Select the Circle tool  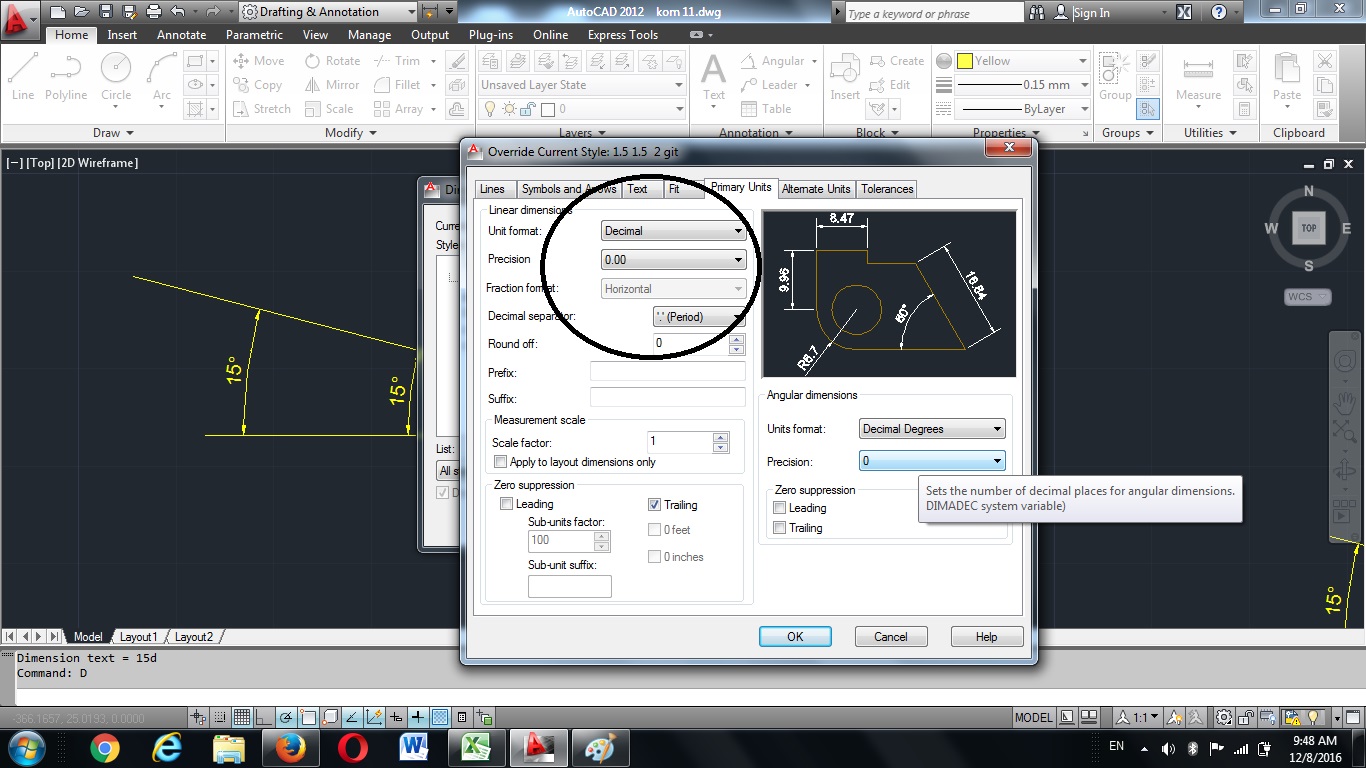(x=116, y=77)
